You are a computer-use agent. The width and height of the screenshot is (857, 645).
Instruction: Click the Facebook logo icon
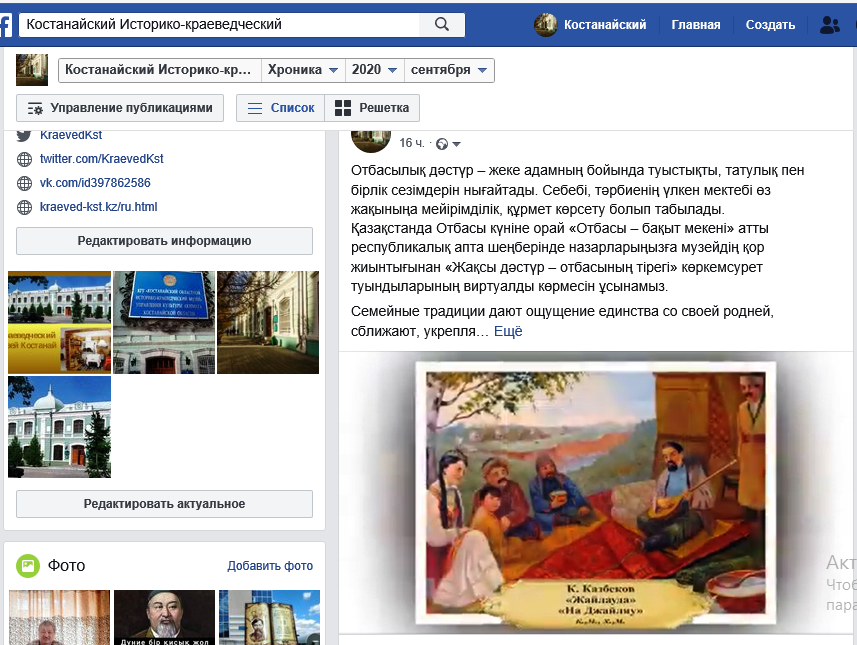pos(5,25)
